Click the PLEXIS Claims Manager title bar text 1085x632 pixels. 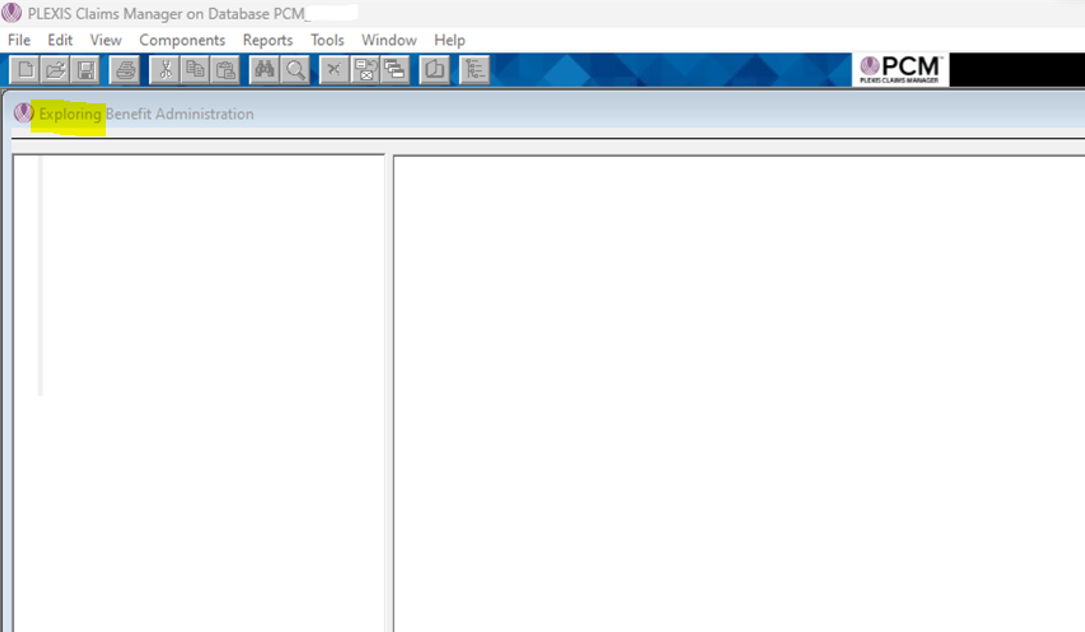point(170,13)
